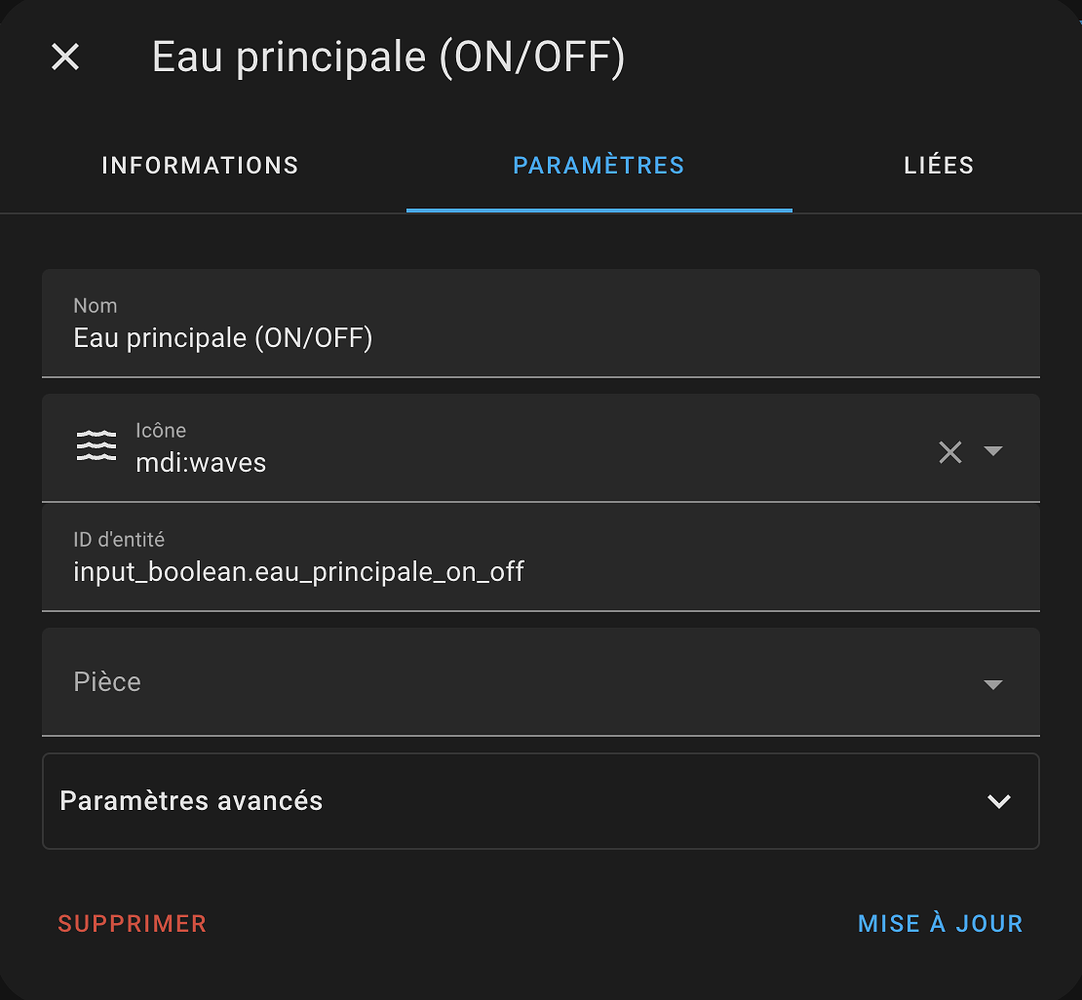
Task: Click into the Nom text field
Action: [540, 339]
